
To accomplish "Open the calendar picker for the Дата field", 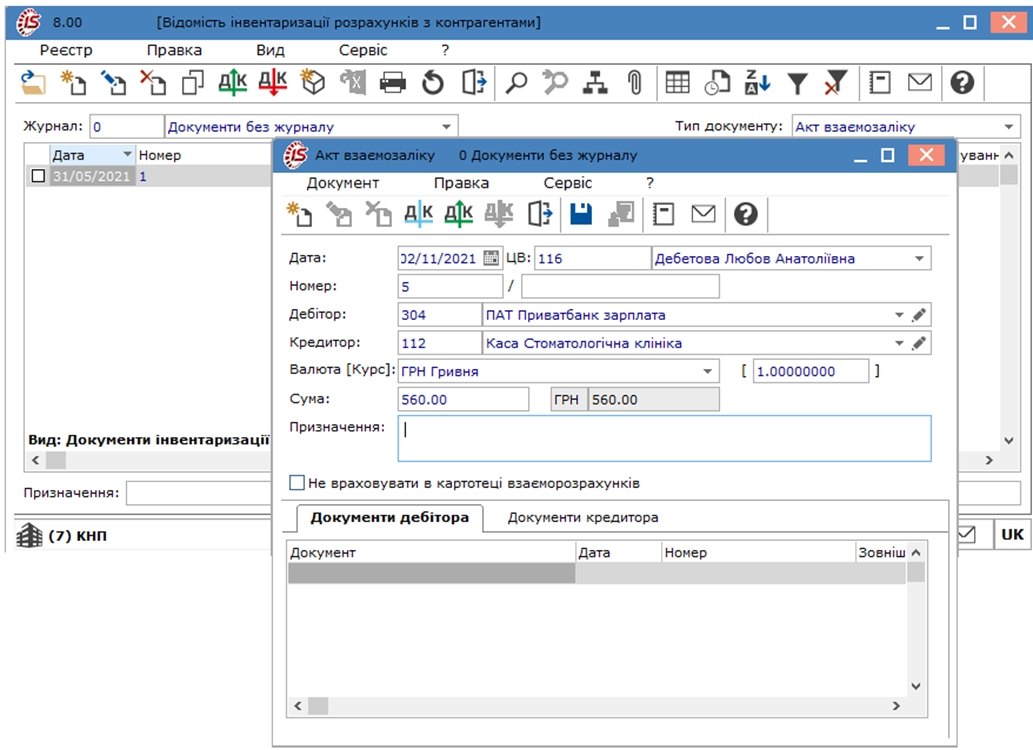I will coord(491,258).
